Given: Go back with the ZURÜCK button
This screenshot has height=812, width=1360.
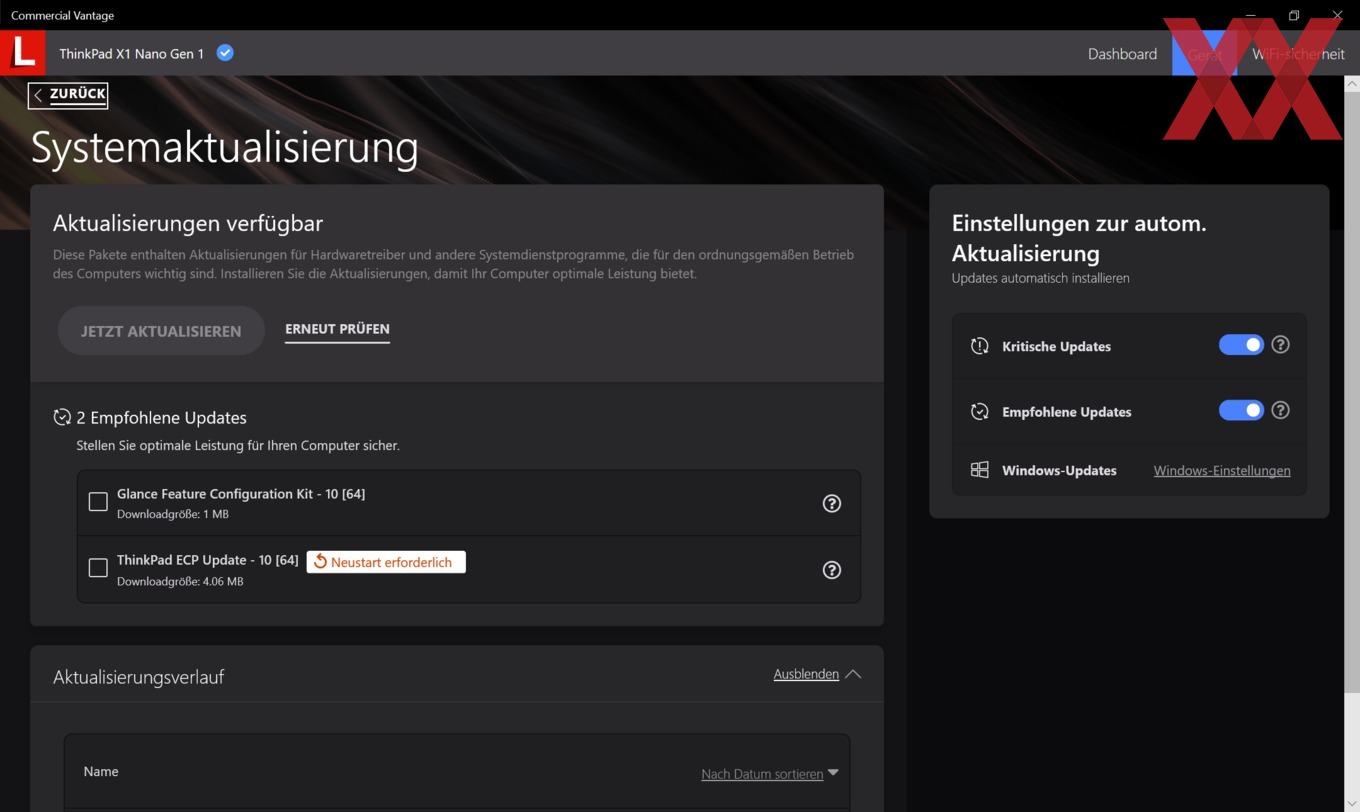Looking at the screenshot, I should 68,94.
